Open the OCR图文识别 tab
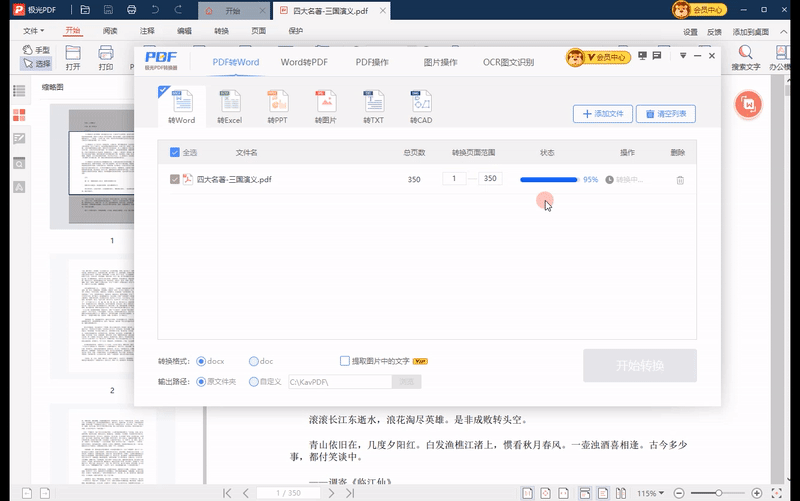Image resolution: width=800 pixels, height=501 pixels. click(x=508, y=62)
